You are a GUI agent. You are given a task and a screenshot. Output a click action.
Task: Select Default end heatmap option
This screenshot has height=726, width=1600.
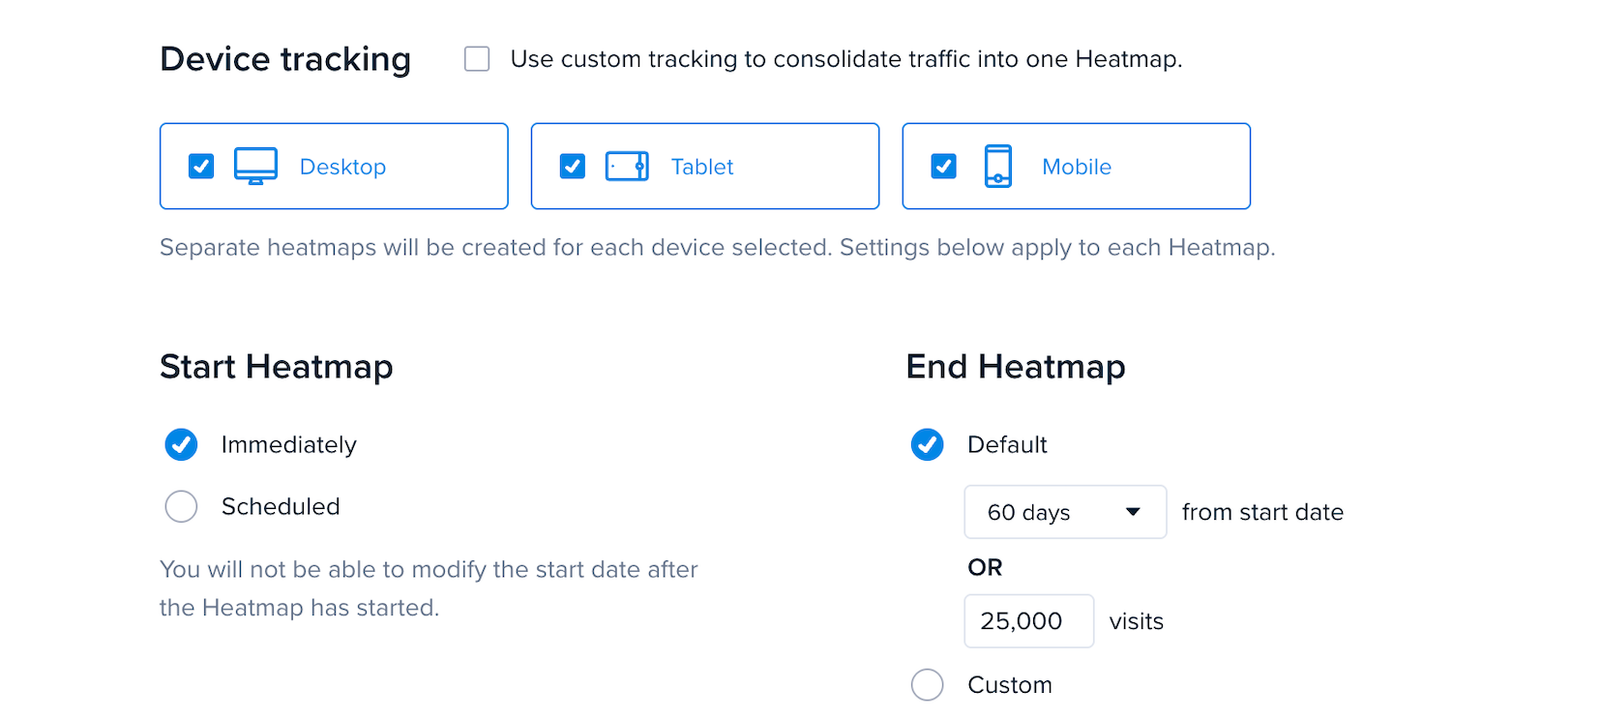pyautogui.click(x=927, y=445)
